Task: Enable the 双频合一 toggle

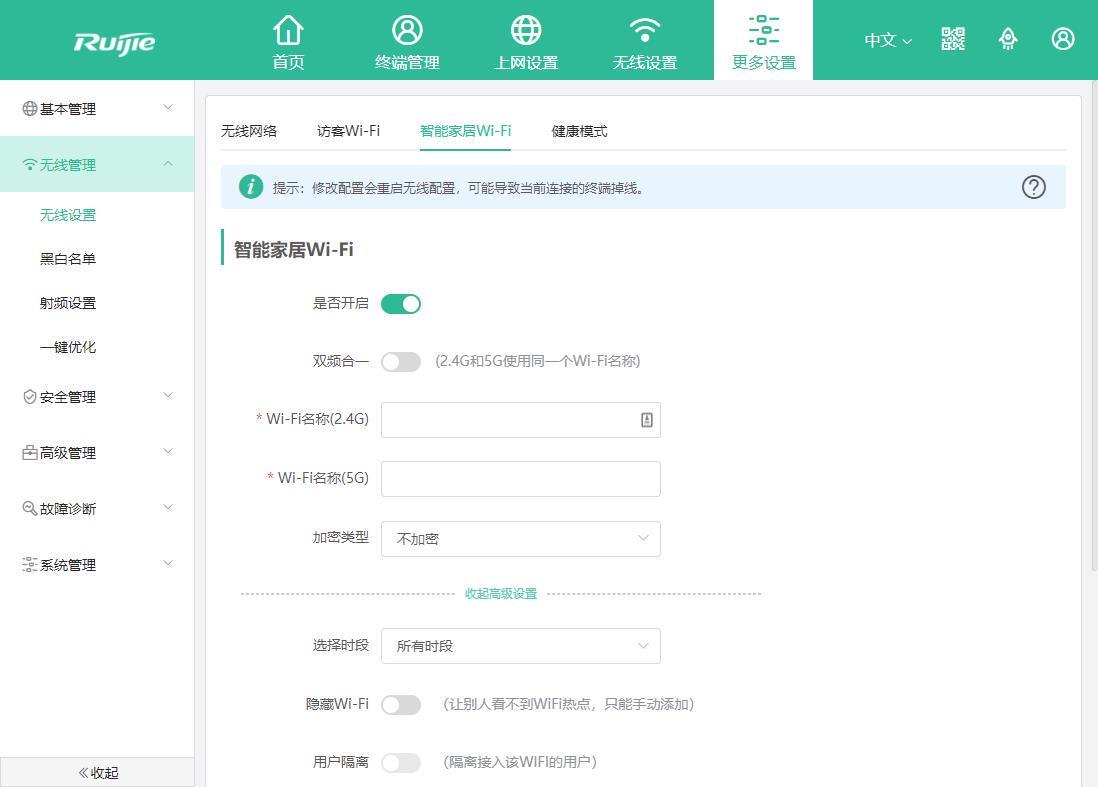Action: point(401,362)
